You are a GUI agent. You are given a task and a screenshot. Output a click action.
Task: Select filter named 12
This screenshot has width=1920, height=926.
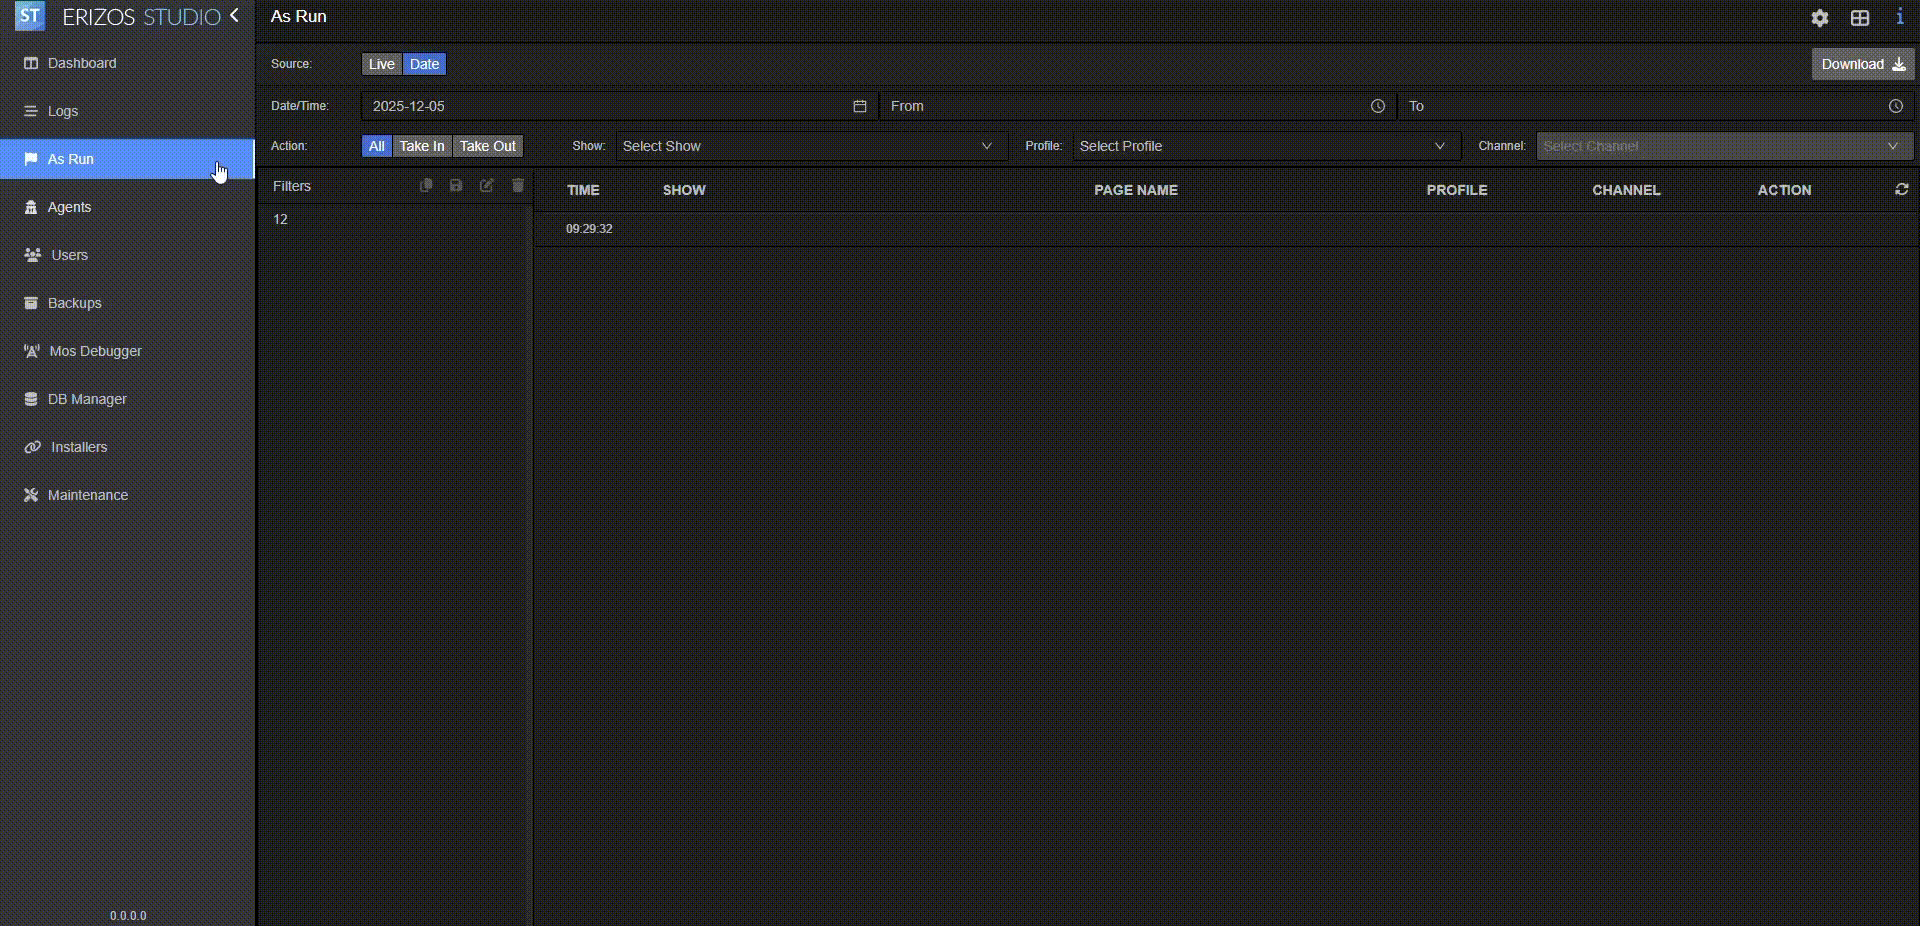(281, 219)
